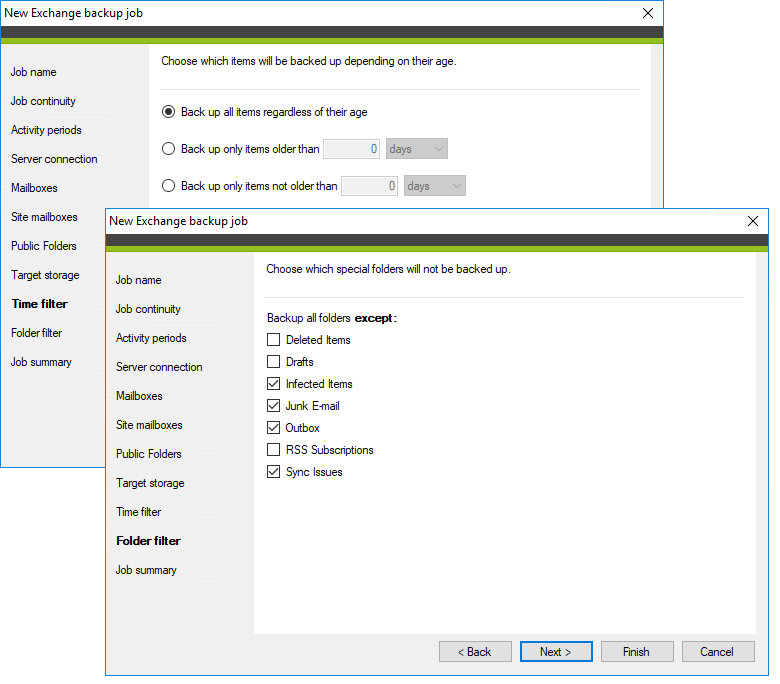
Task: Cancel the backup job wizard
Action: tap(717, 652)
